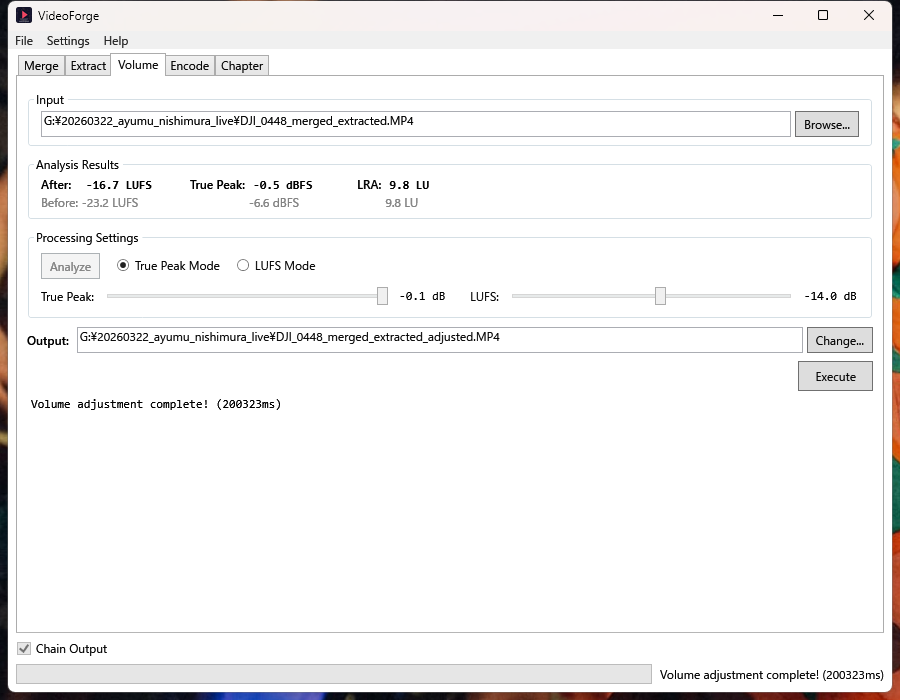Toggle the Chain Output checkbox
The width and height of the screenshot is (900, 700).
24,649
